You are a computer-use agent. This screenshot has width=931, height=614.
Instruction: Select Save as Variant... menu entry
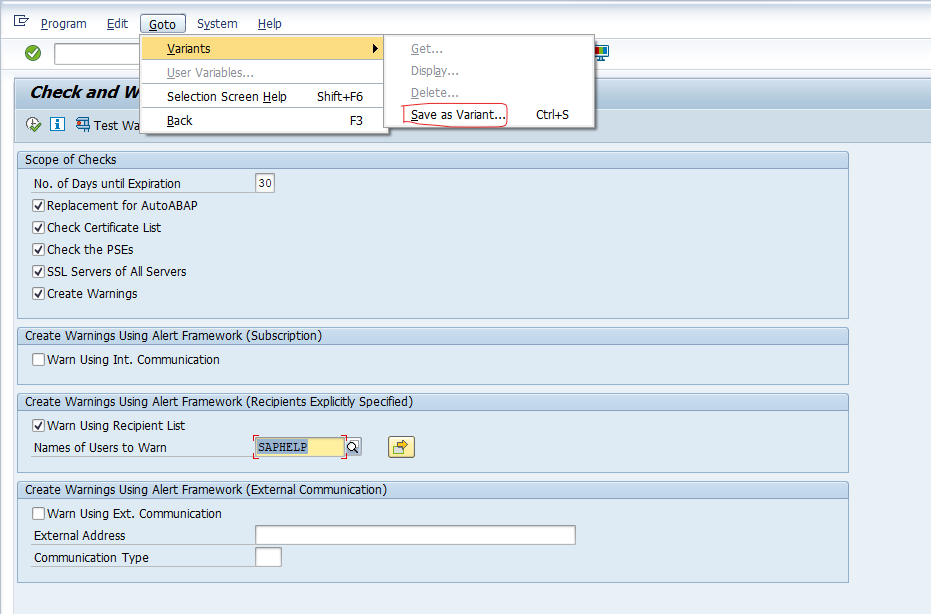click(x=458, y=115)
